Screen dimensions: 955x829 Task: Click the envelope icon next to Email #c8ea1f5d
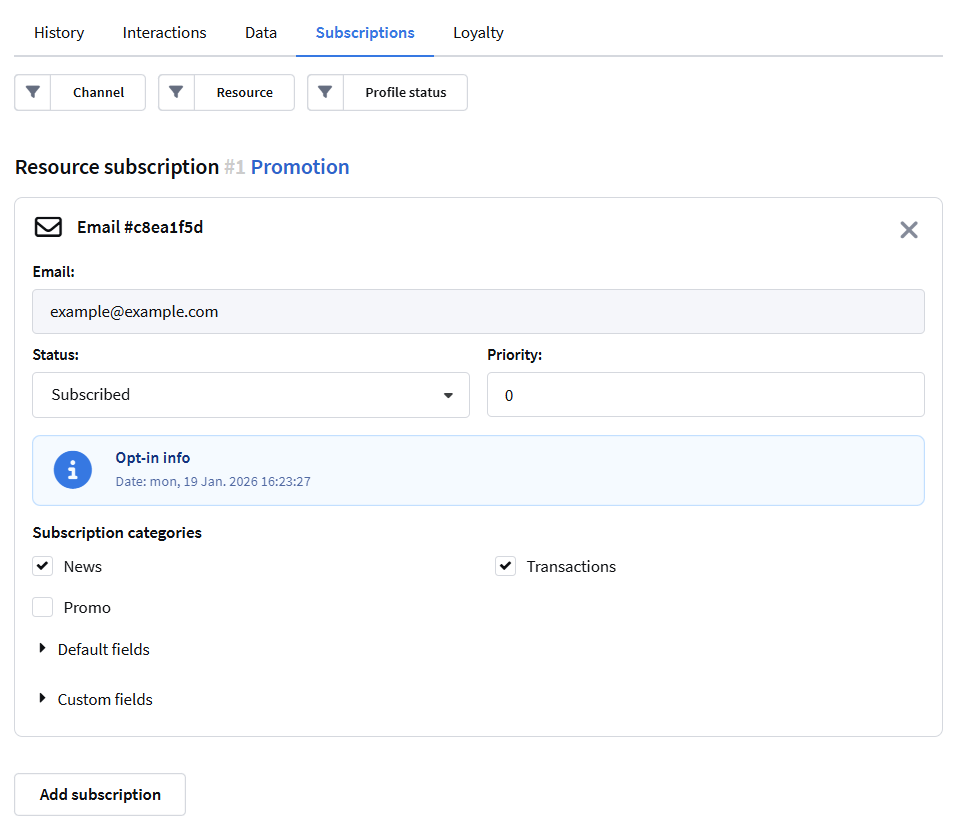pos(48,227)
